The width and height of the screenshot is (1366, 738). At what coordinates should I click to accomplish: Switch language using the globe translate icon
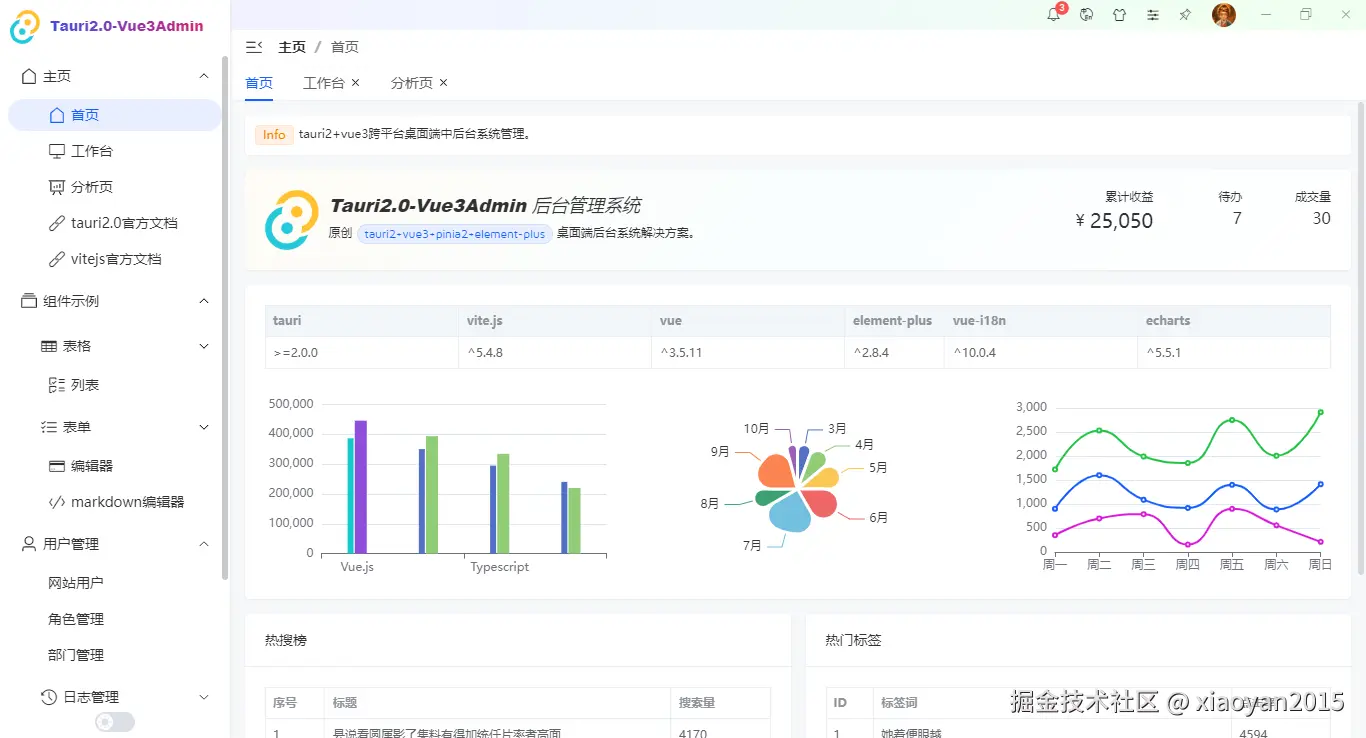point(1087,15)
